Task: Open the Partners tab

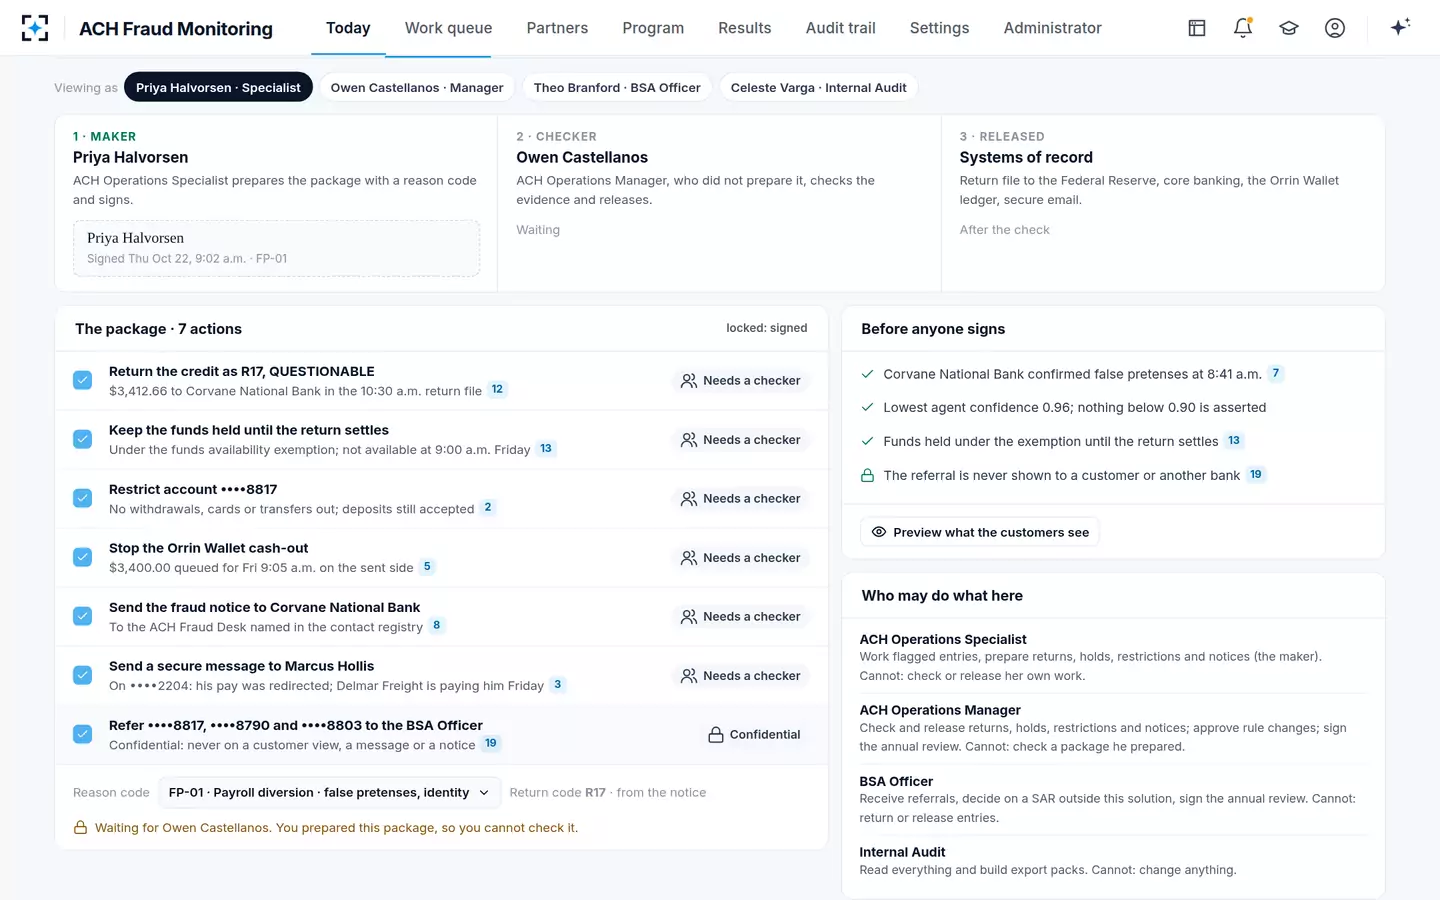Action: click(x=557, y=28)
